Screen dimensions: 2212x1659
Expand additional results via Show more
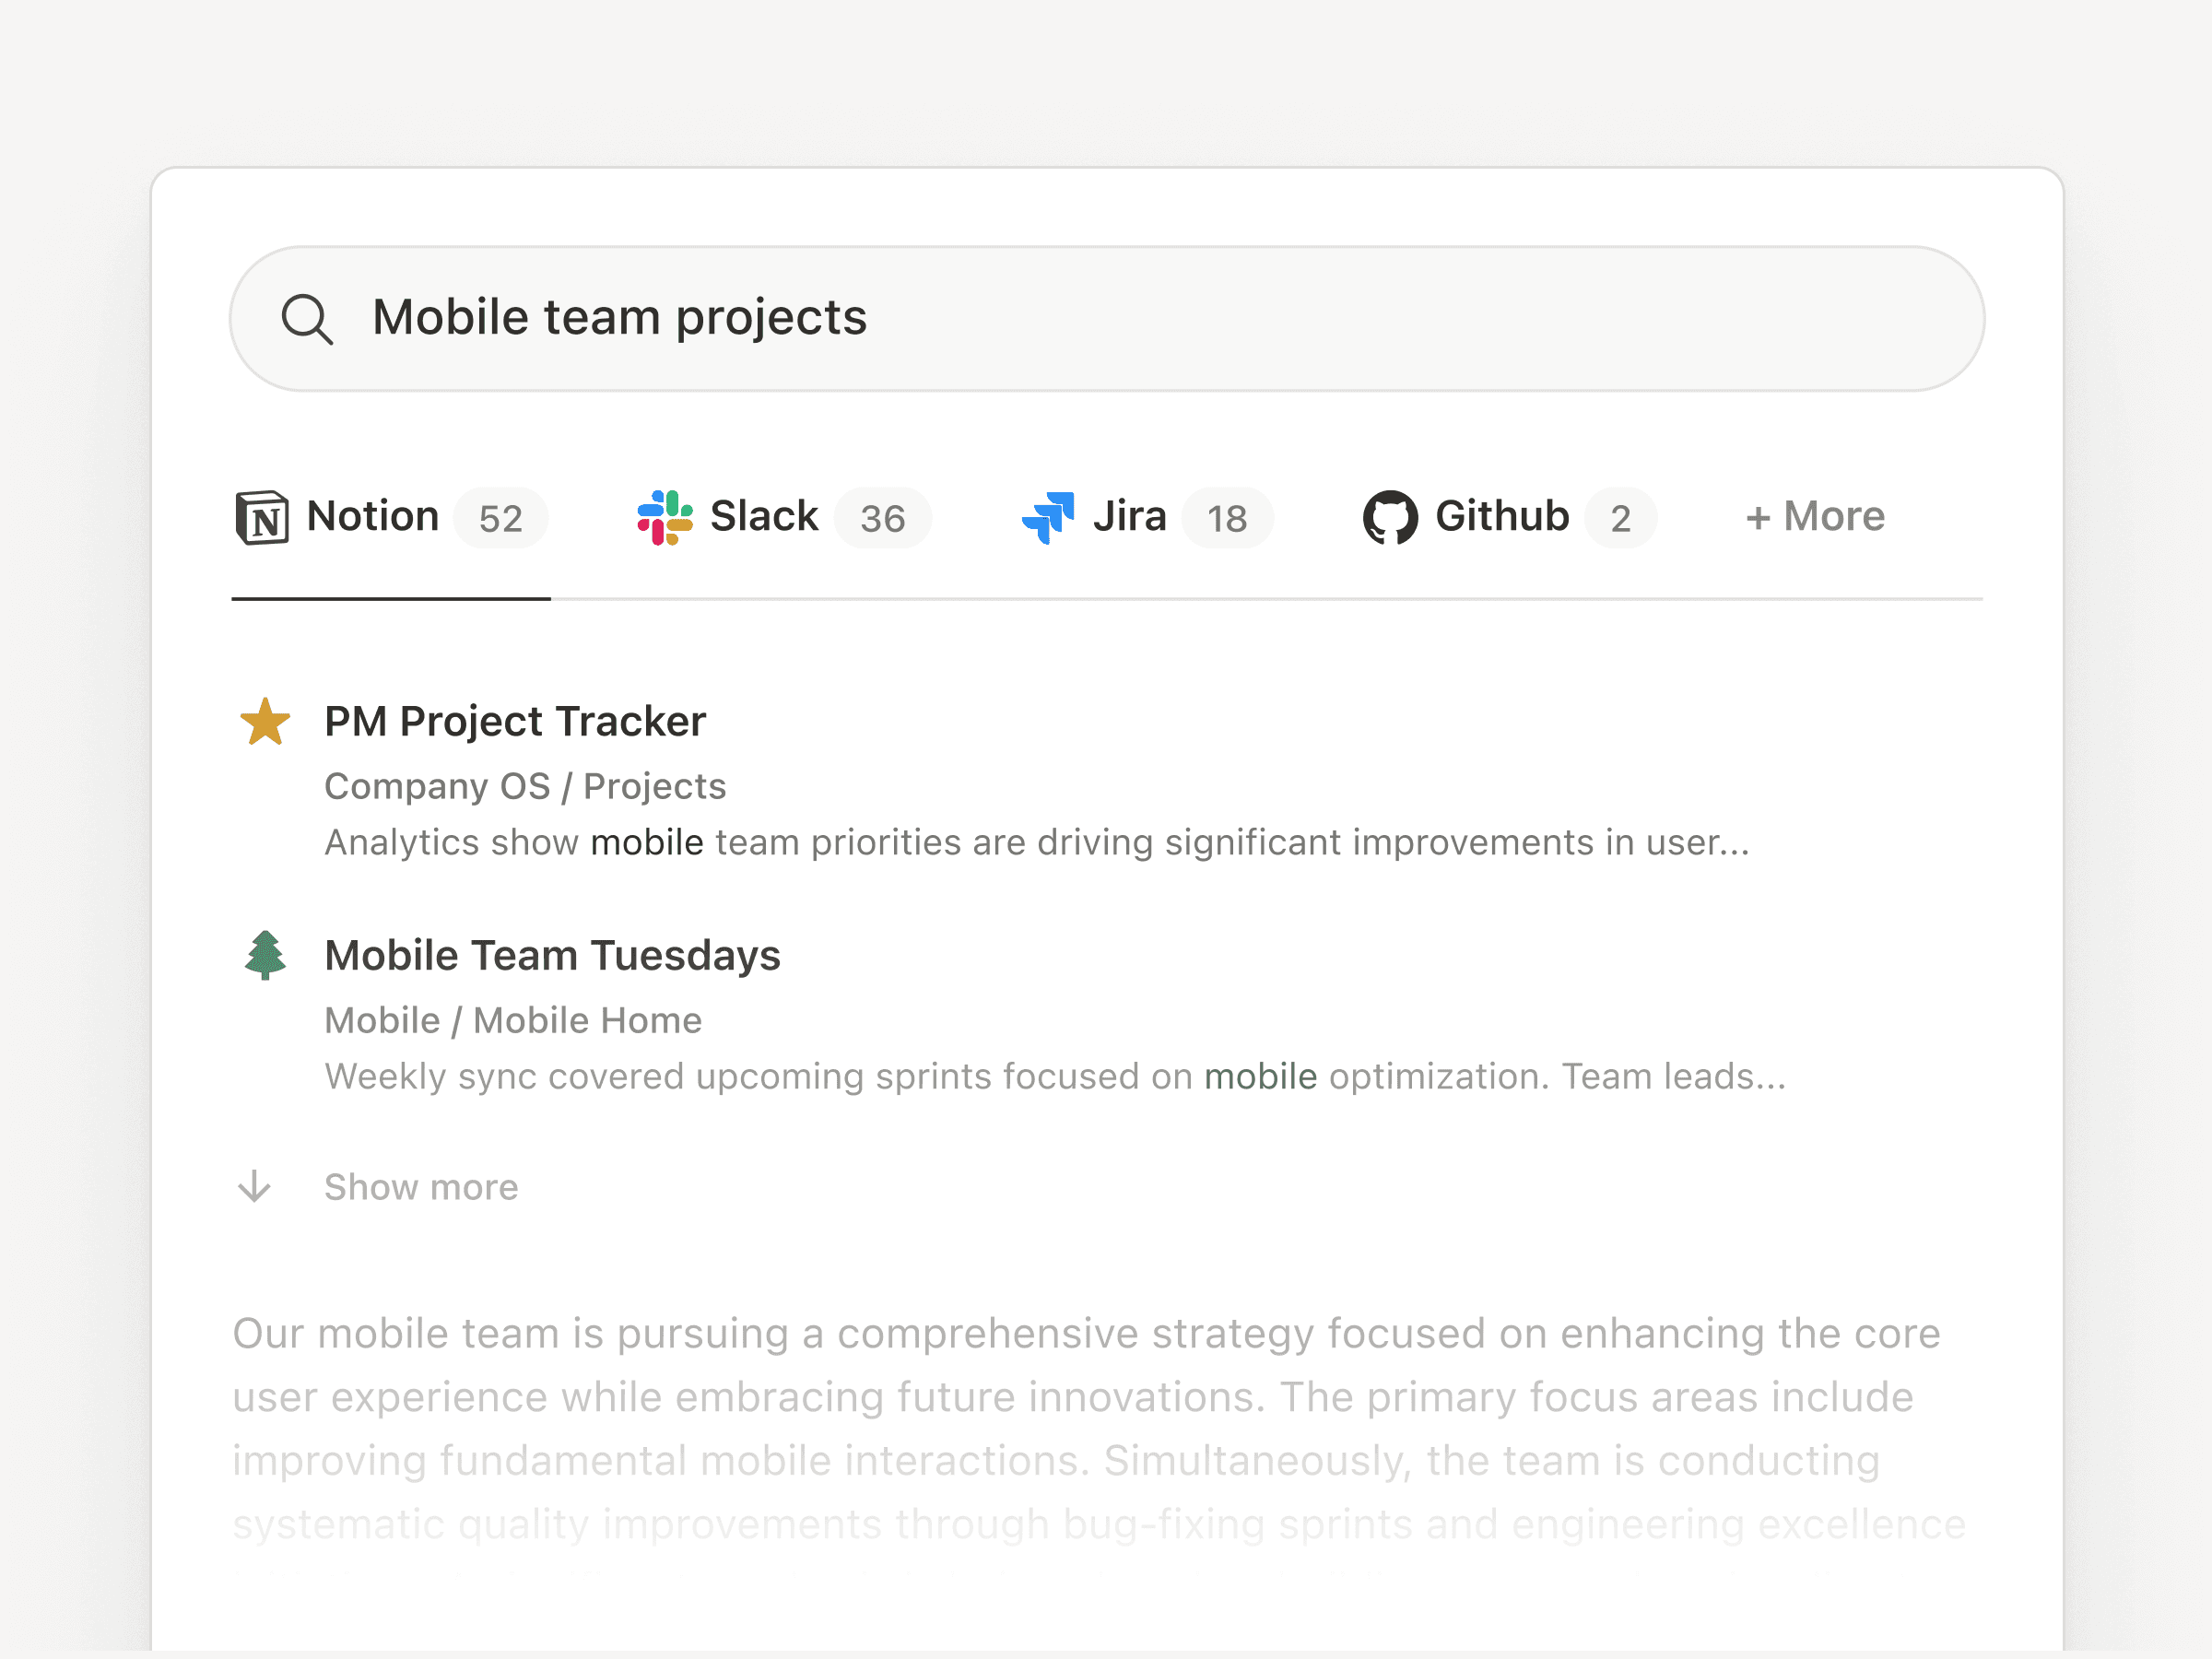421,1187
